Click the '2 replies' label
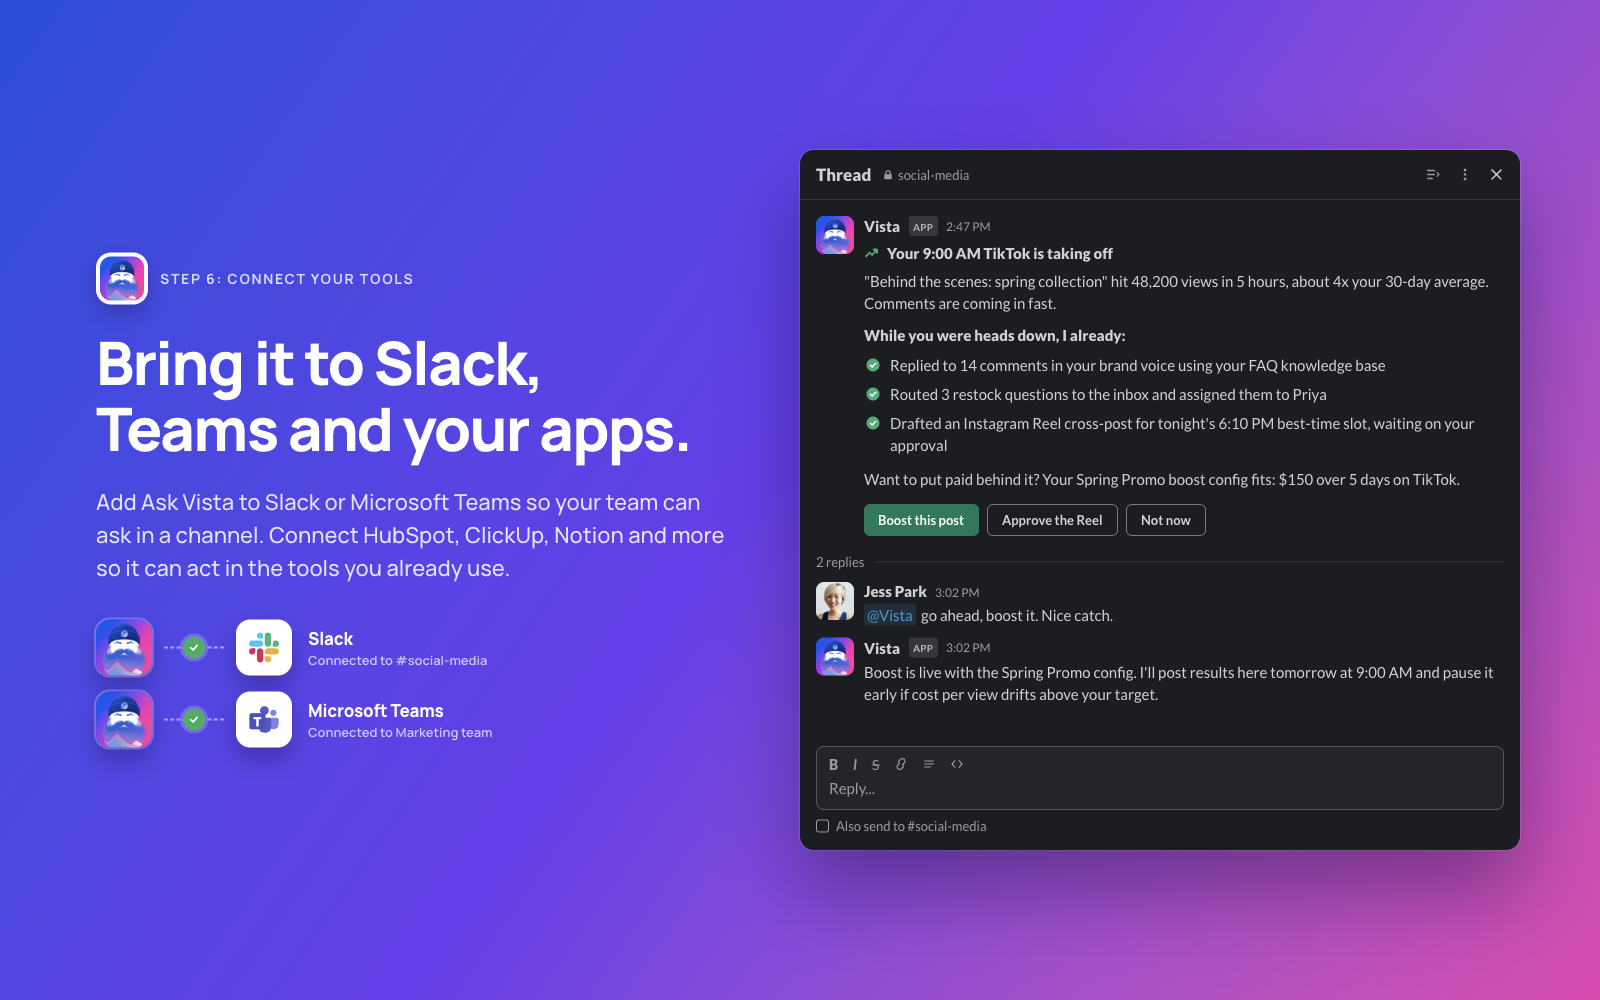 [x=840, y=562]
